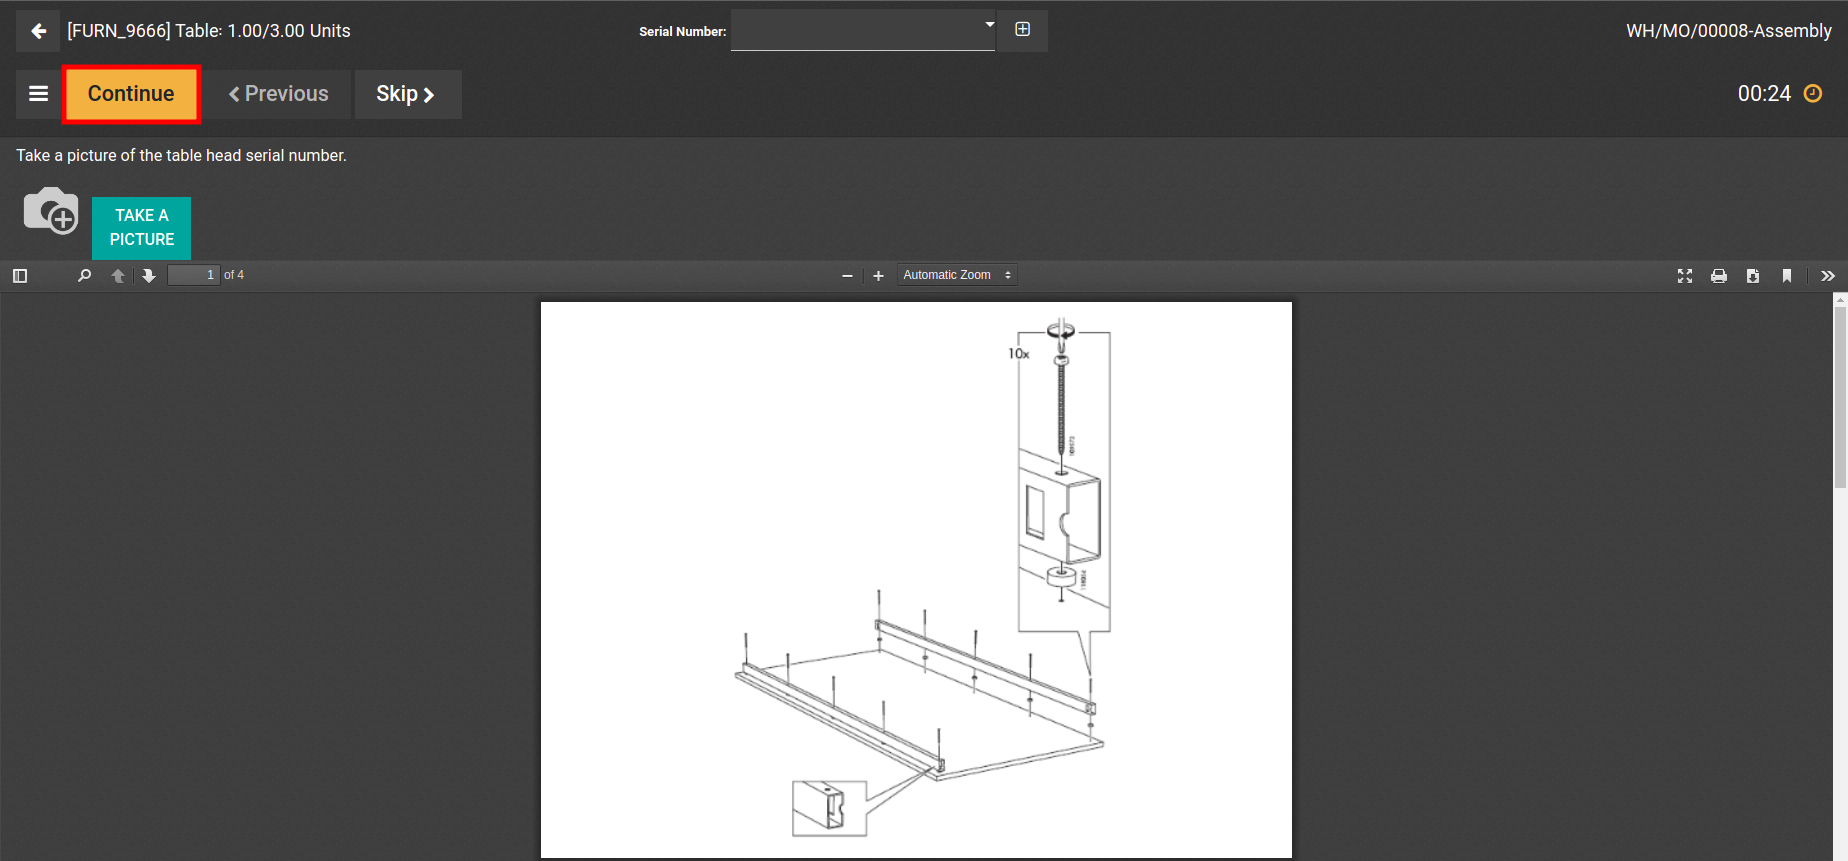Screen dimensions: 1848x861
Task: Go to next PDF page
Action: (149, 276)
